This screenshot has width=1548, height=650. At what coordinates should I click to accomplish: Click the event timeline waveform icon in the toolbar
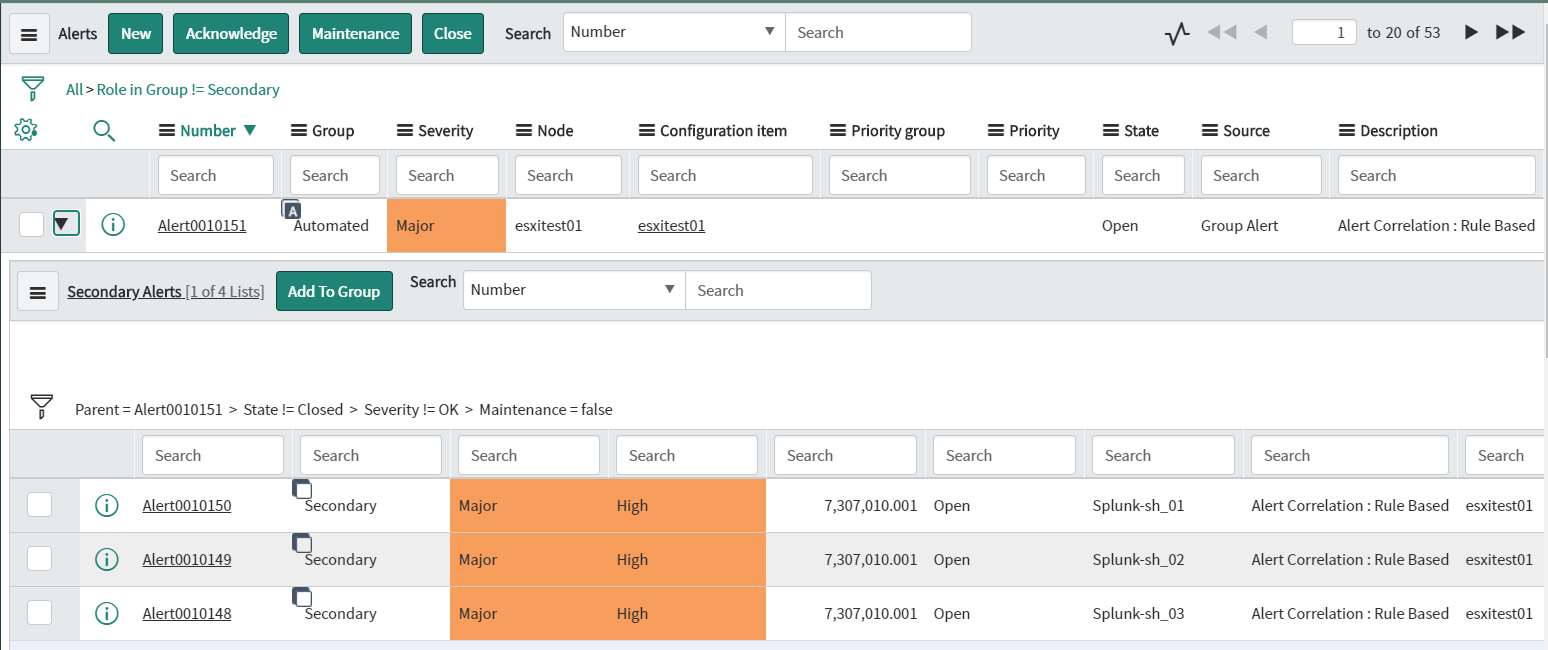pyautogui.click(x=1176, y=32)
